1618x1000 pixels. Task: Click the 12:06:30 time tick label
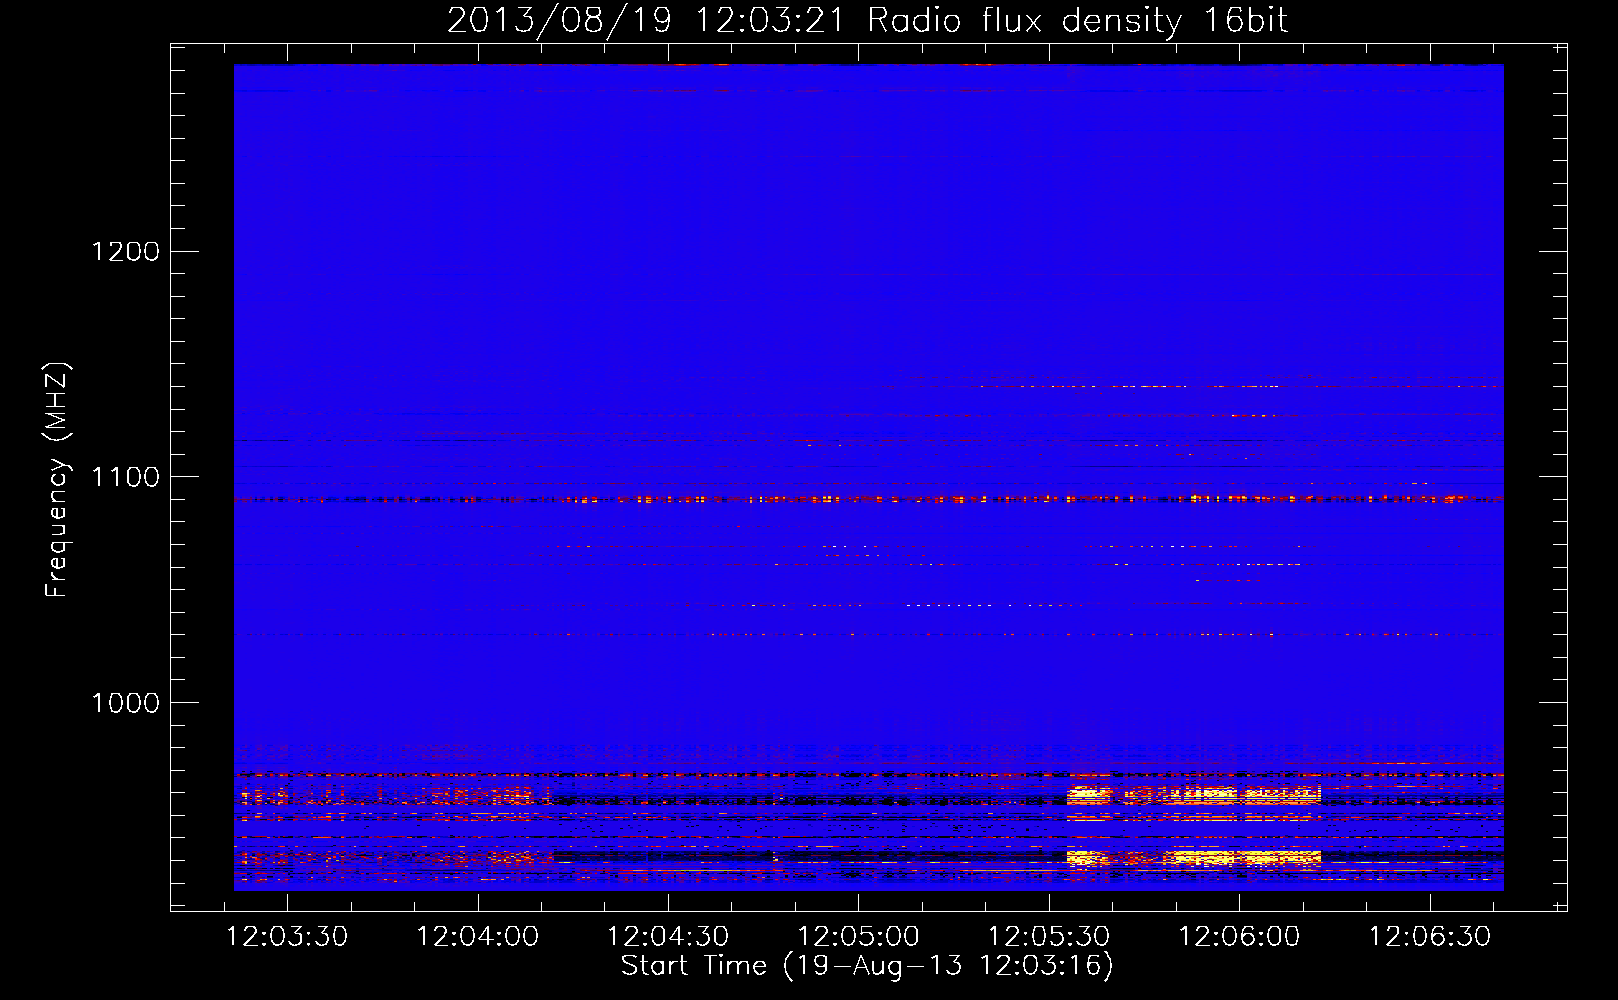[x=1430, y=937]
